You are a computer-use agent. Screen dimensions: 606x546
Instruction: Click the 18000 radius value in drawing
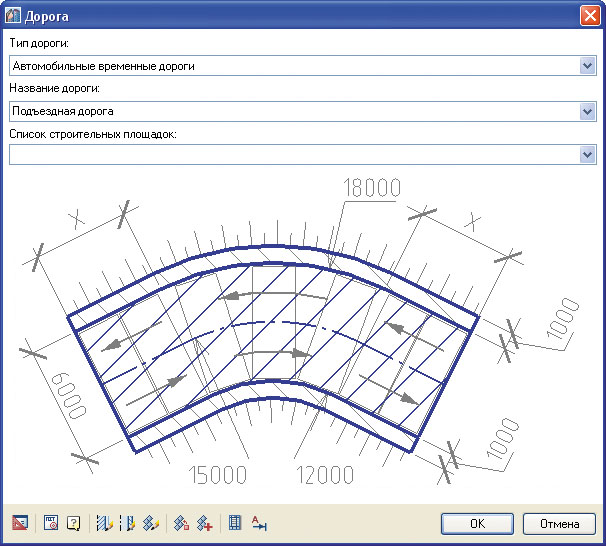pos(372,188)
